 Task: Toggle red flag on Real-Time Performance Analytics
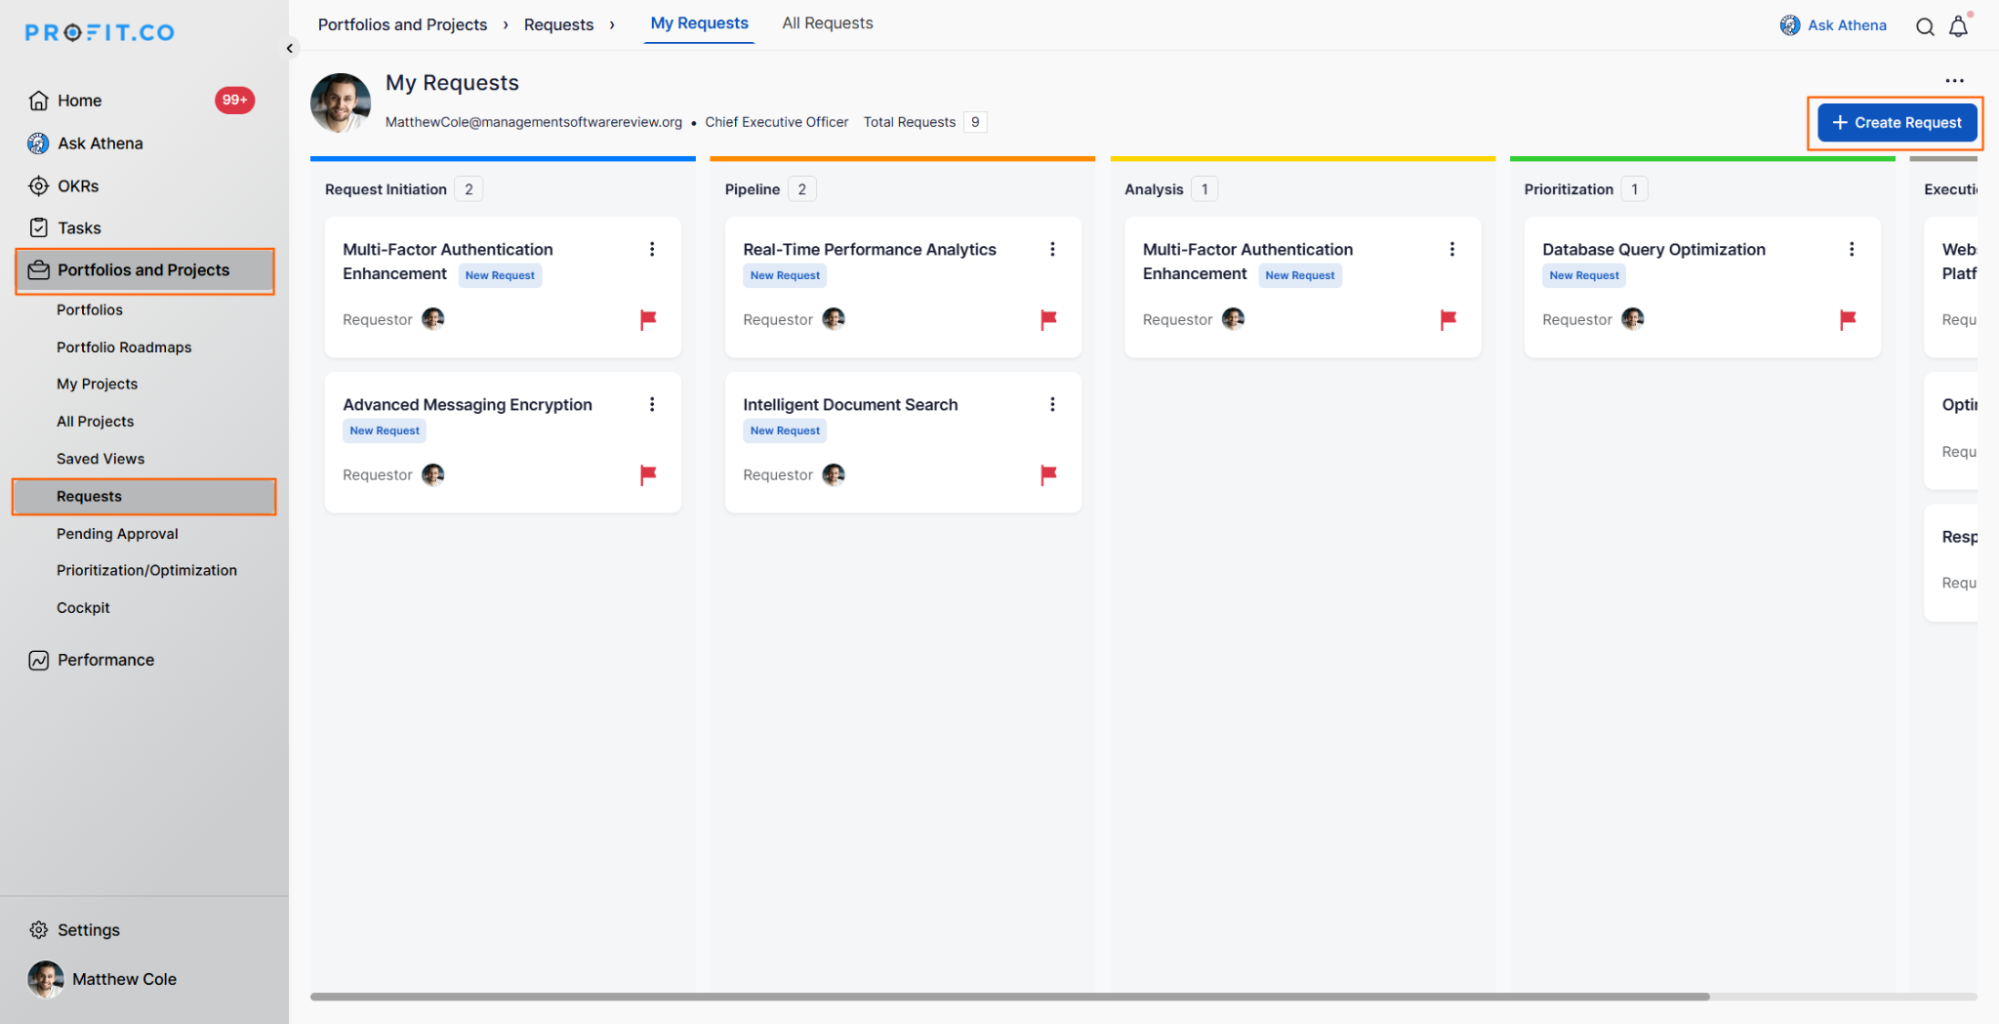(x=1048, y=319)
